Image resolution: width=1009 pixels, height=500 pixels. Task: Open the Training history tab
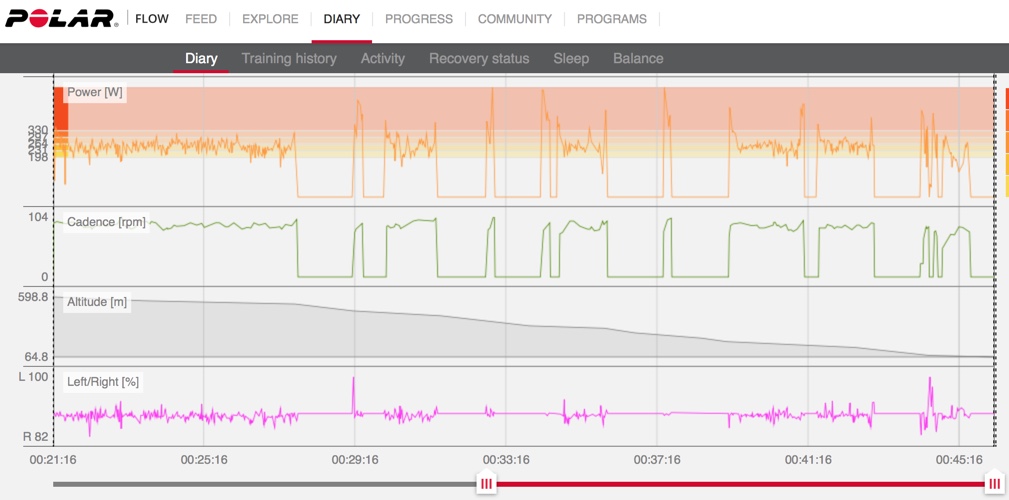click(289, 58)
